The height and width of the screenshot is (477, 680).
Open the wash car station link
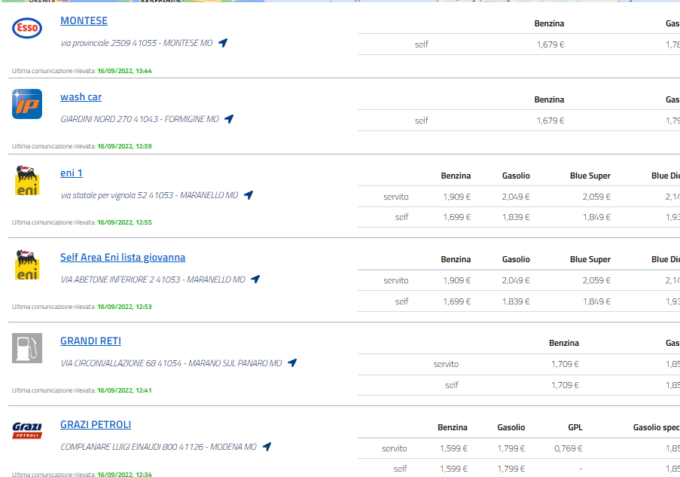[x=81, y=97]
